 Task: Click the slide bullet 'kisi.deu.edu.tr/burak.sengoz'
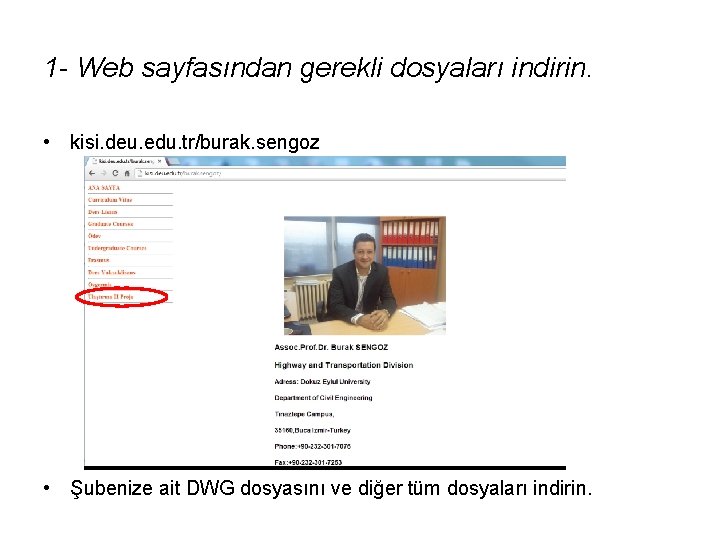[x=194, y=142]
